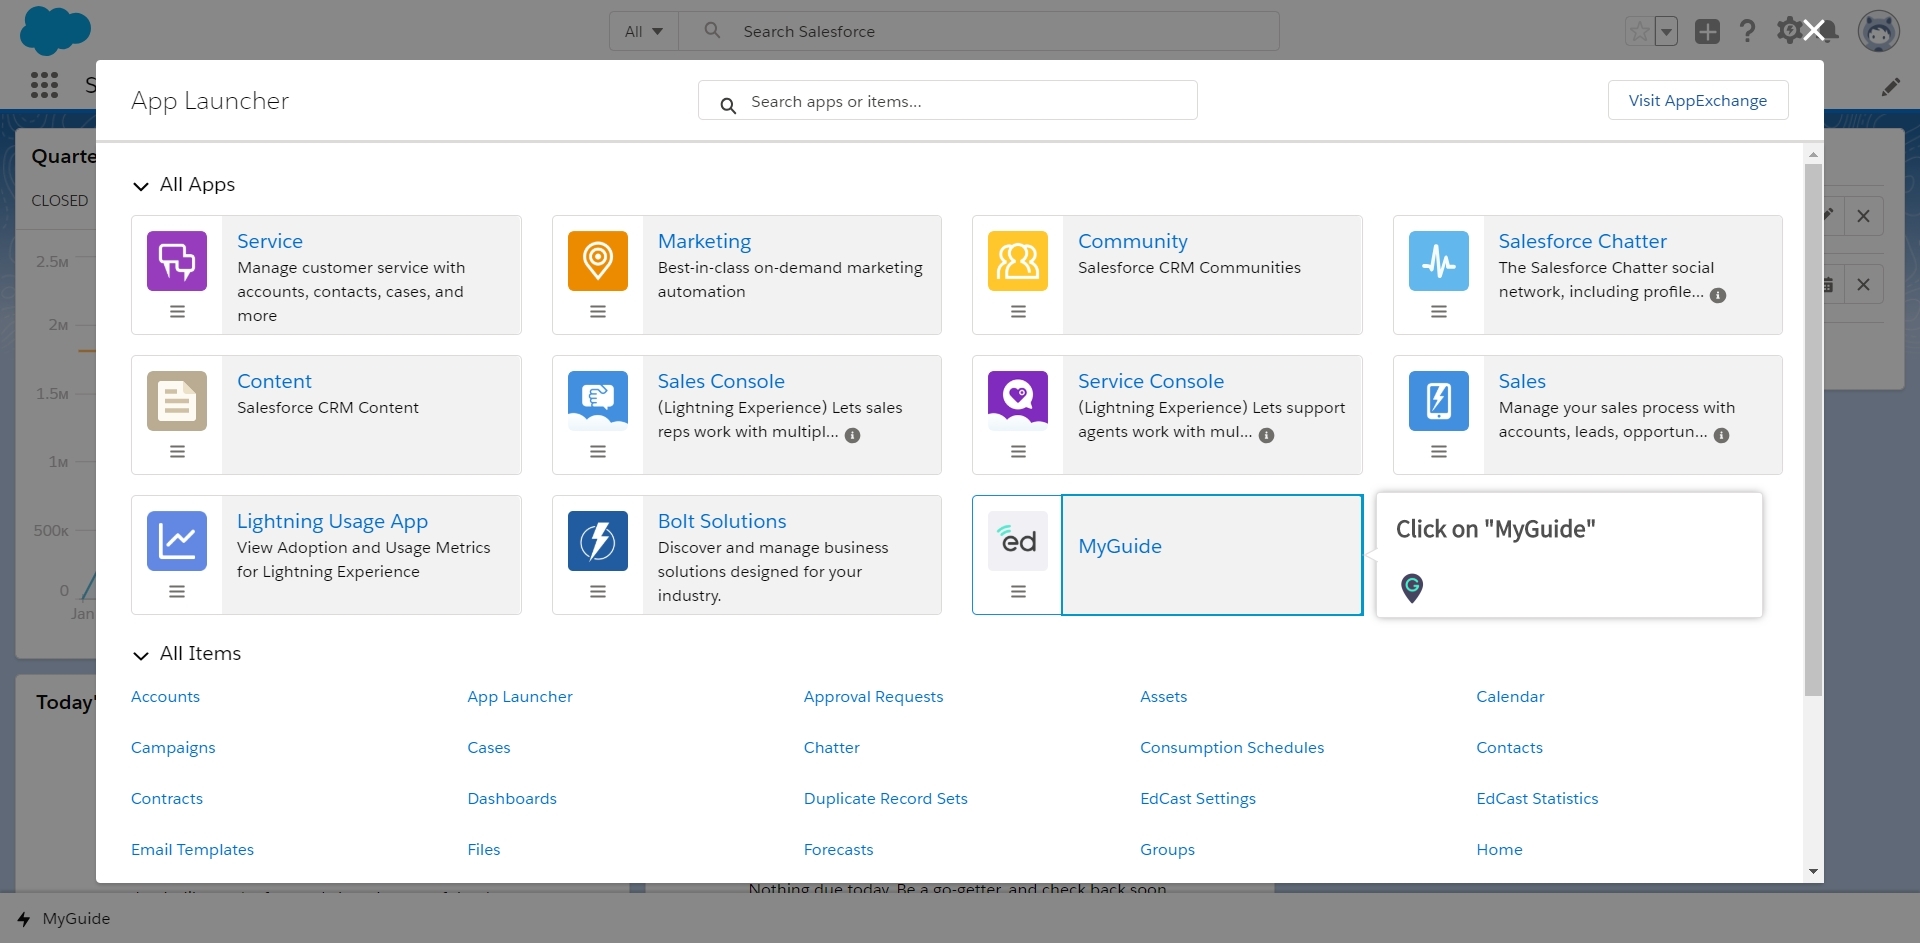Open the Marketing app icon
1920x943 pixels.
point(598,261)
